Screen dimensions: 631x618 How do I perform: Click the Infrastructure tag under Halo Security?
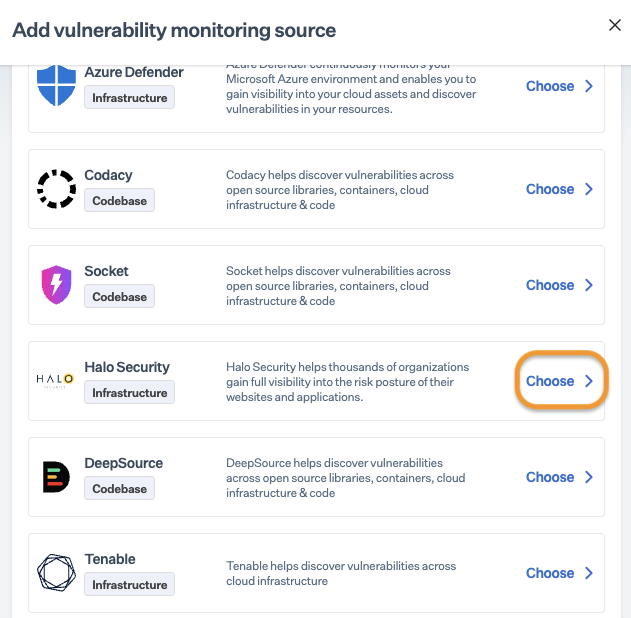click(x=129, y=393)
